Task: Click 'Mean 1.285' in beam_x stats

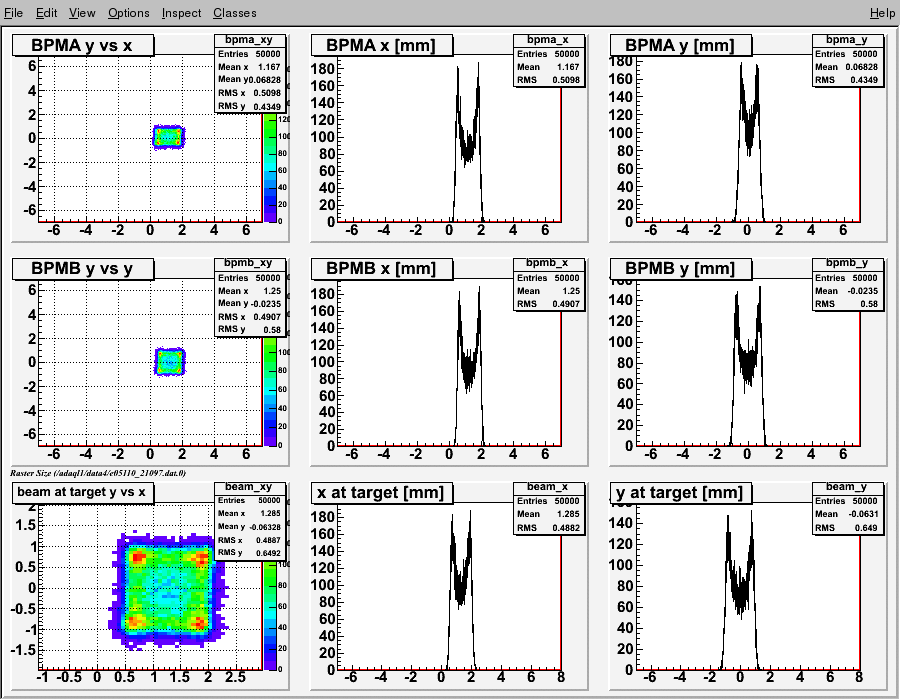Action: 549,514
